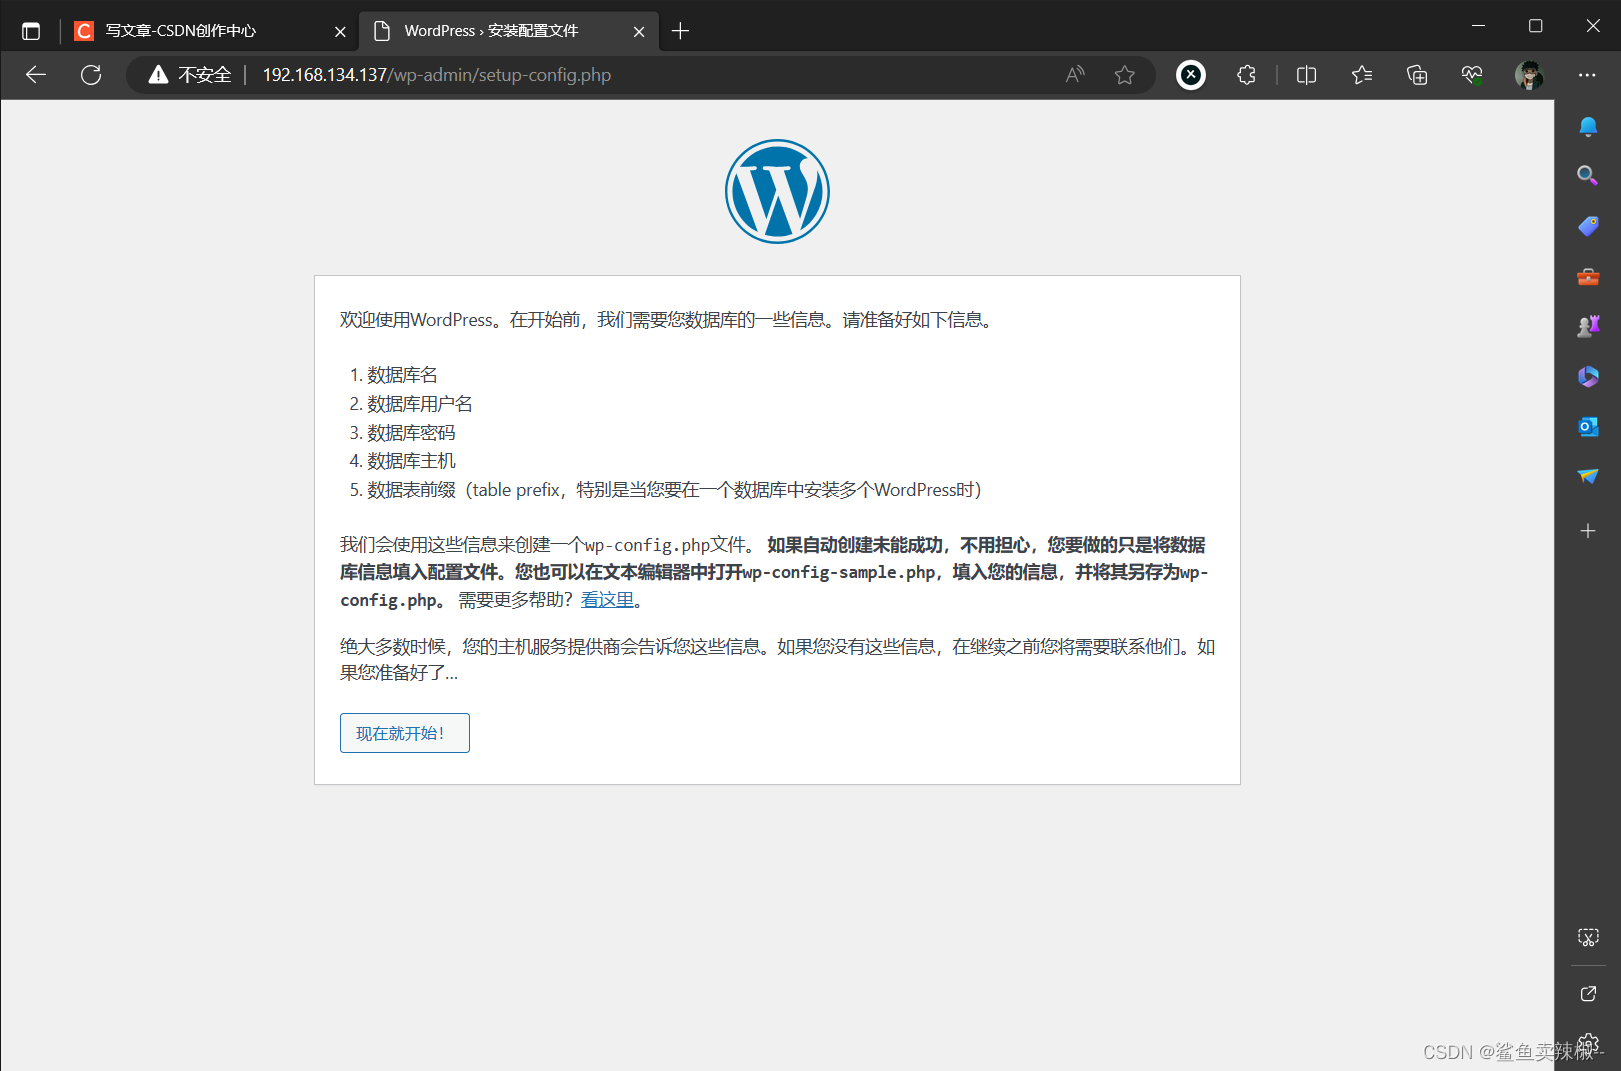Image resolution: width=1621 pixels, height=1071 pixels.
Task: Open the vertical tabs switcher icon
Action: 31,31
